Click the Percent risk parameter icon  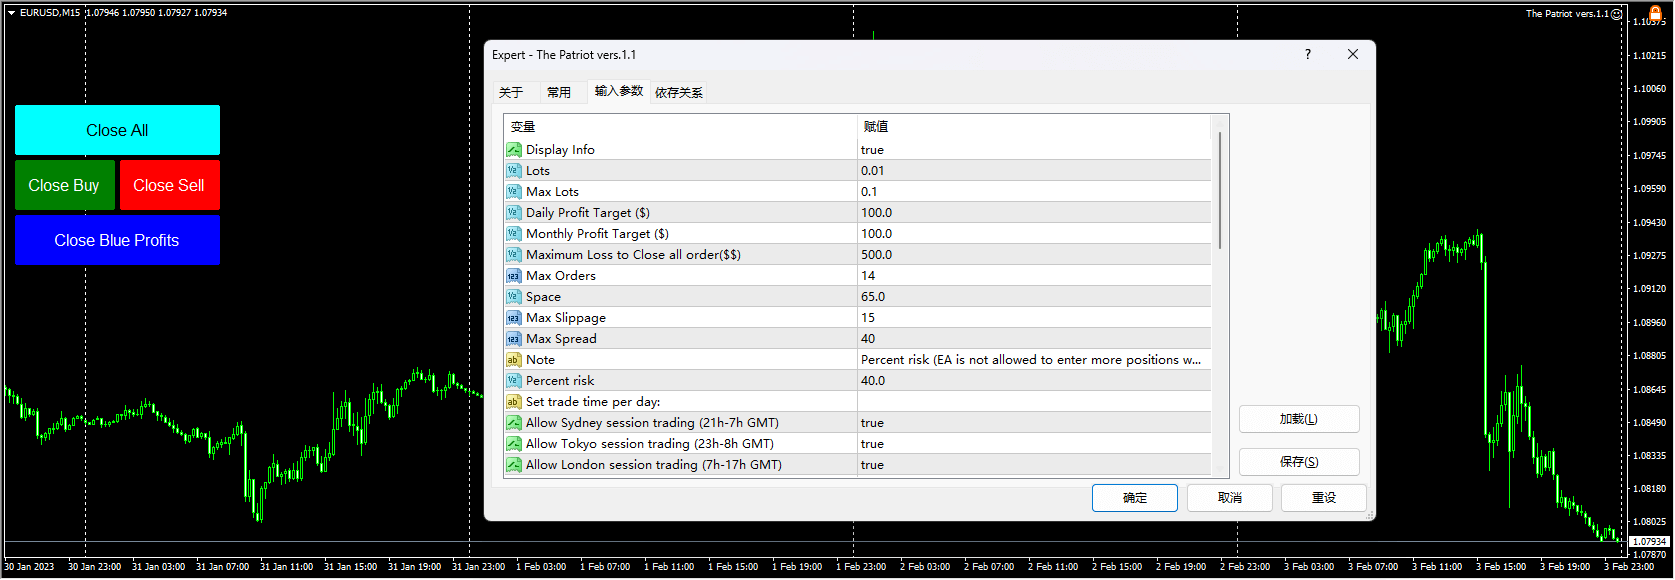coord(513,381)
